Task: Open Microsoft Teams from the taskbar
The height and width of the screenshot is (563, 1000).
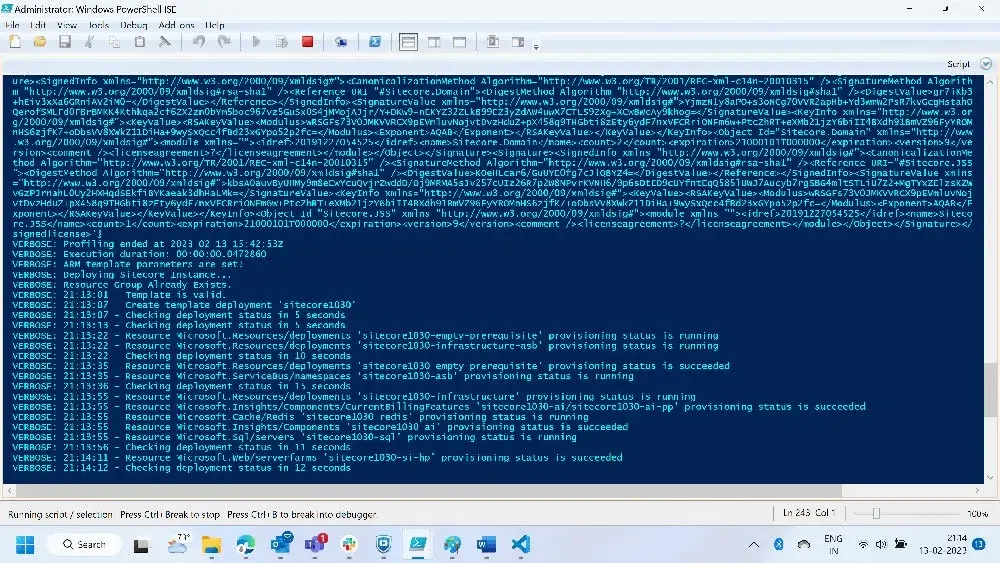Action: [315, 545]
